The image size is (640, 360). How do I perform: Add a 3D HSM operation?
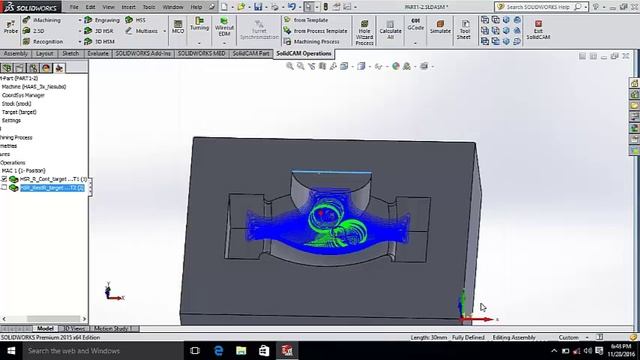tap(100, 42)
